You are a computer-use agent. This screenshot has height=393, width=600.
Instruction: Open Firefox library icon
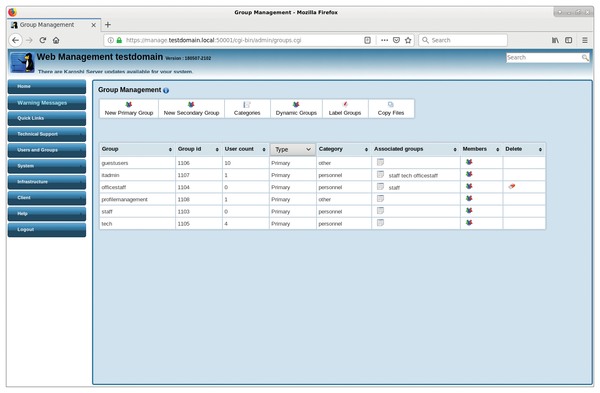pos(555,40)
